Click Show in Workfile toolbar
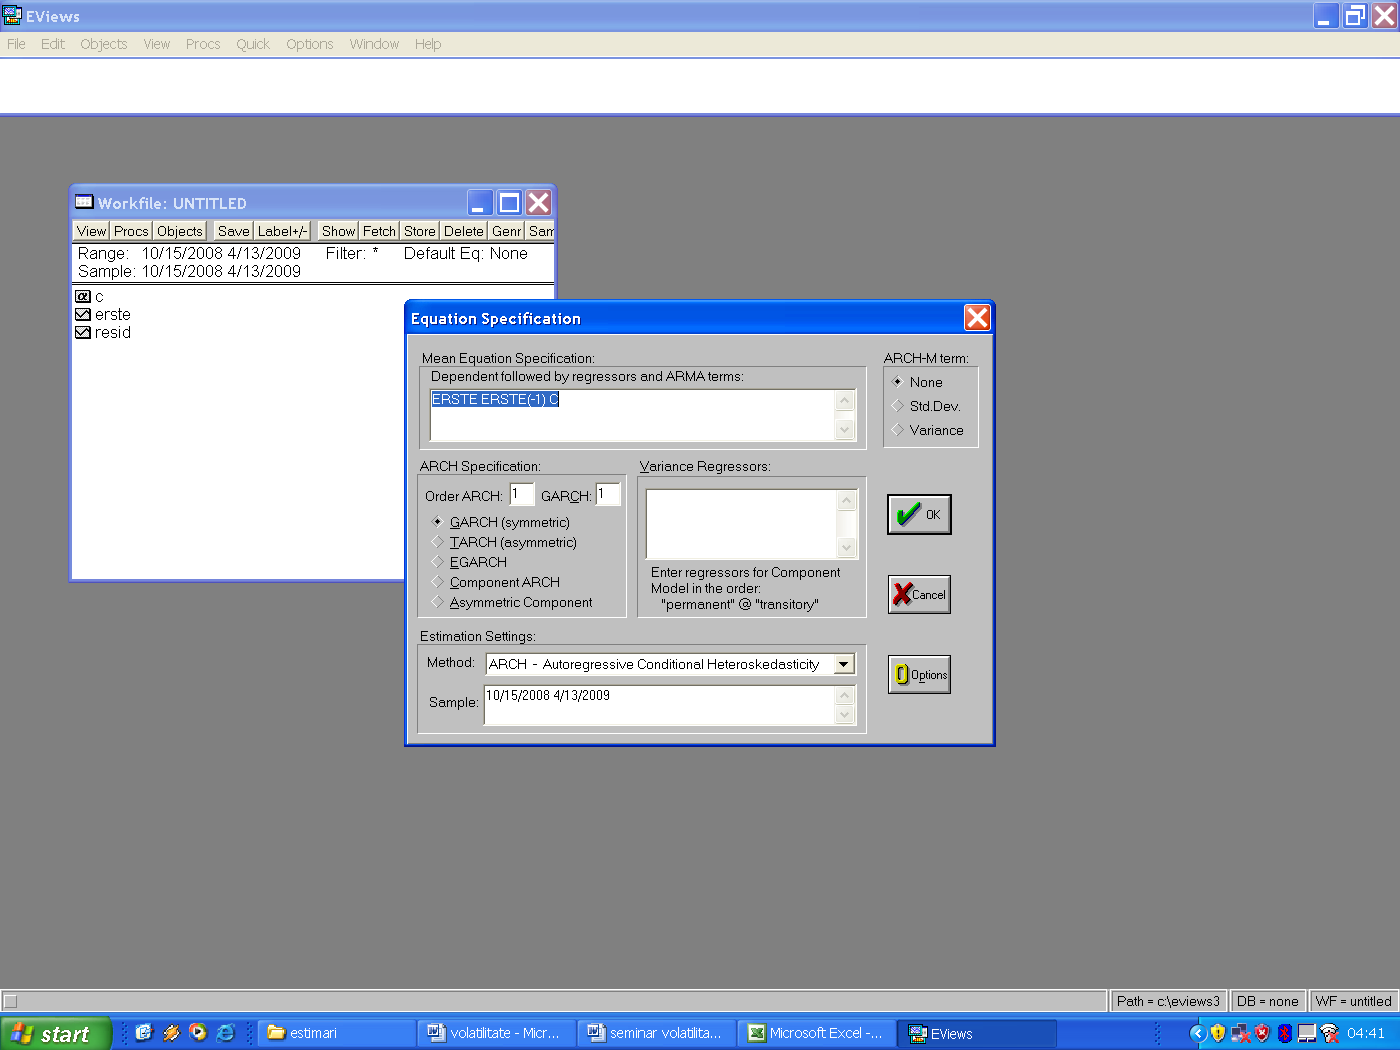The width and height of the screenshot is (1400, 1050). pos(339,231)
